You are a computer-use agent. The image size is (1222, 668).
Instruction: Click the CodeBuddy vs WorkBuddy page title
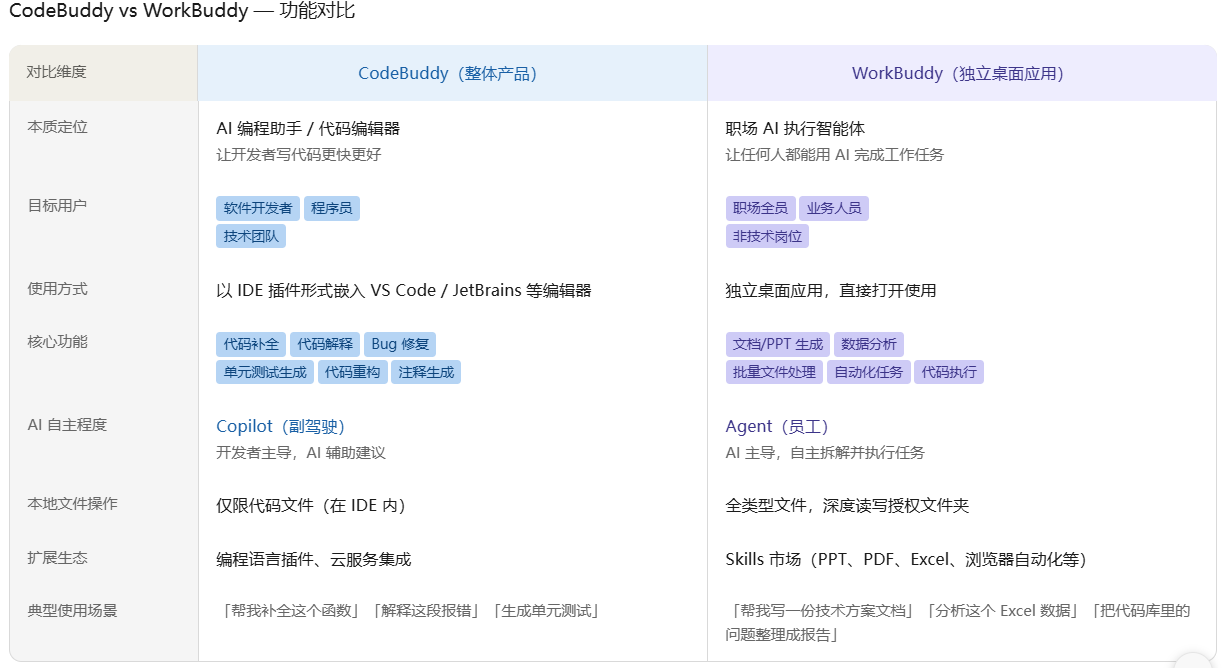(x=182, y=12)
